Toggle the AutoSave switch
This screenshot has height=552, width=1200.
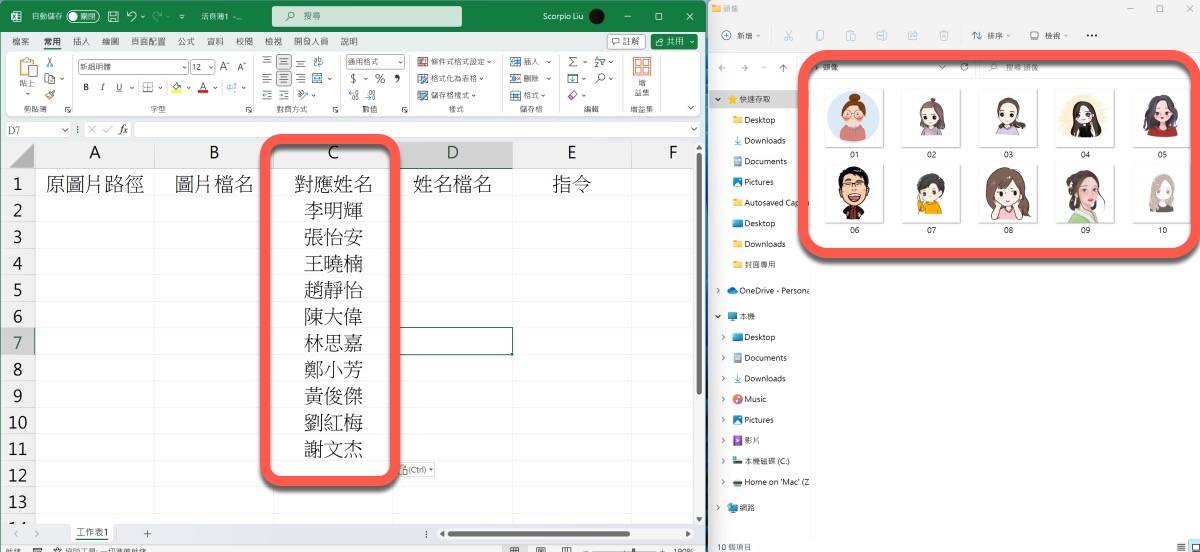(82, 17)
